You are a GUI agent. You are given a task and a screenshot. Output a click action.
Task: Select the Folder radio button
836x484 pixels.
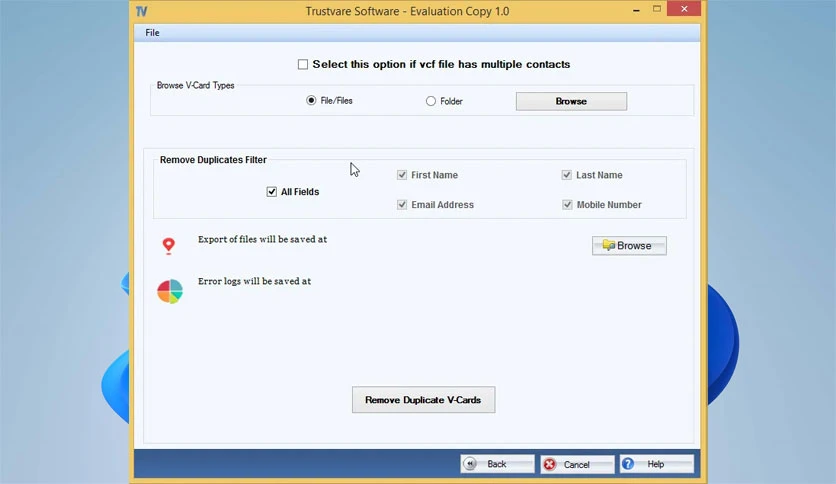(431, 101)
